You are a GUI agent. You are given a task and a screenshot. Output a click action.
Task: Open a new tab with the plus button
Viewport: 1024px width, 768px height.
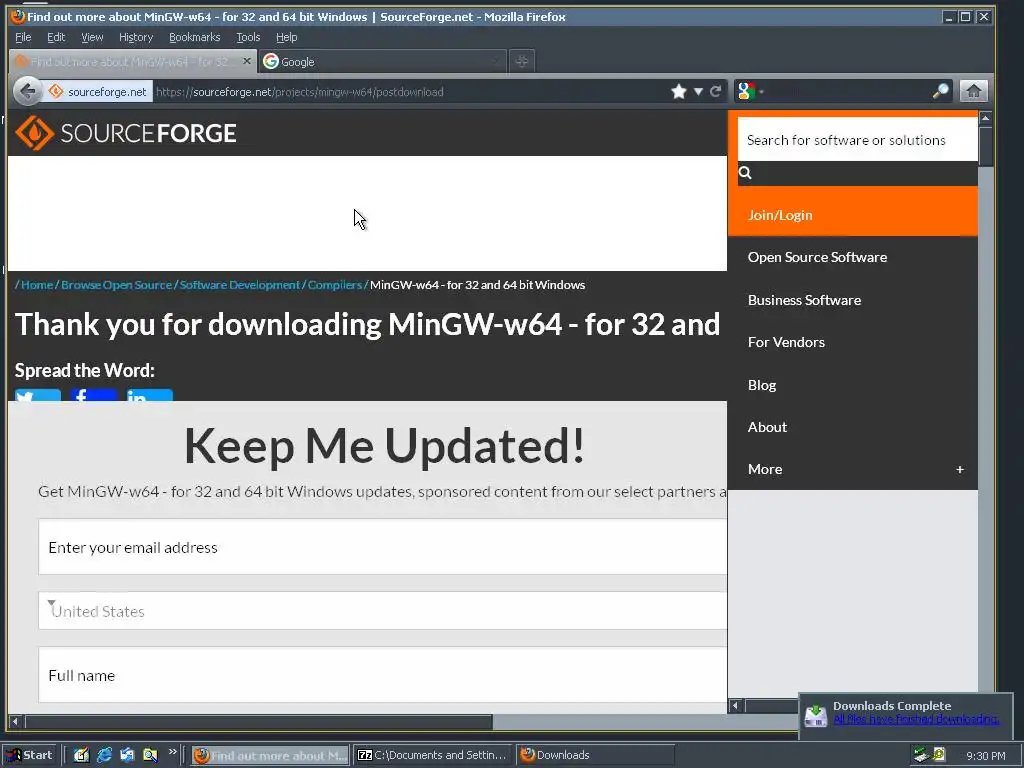click(521, 61)
